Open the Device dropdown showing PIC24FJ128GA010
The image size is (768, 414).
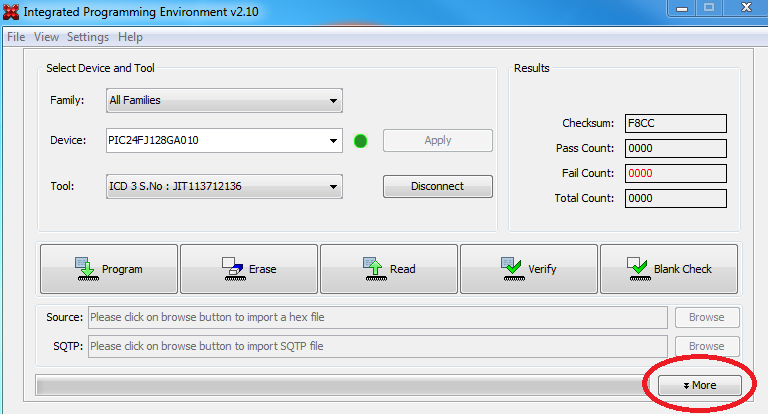click(224, 141)
